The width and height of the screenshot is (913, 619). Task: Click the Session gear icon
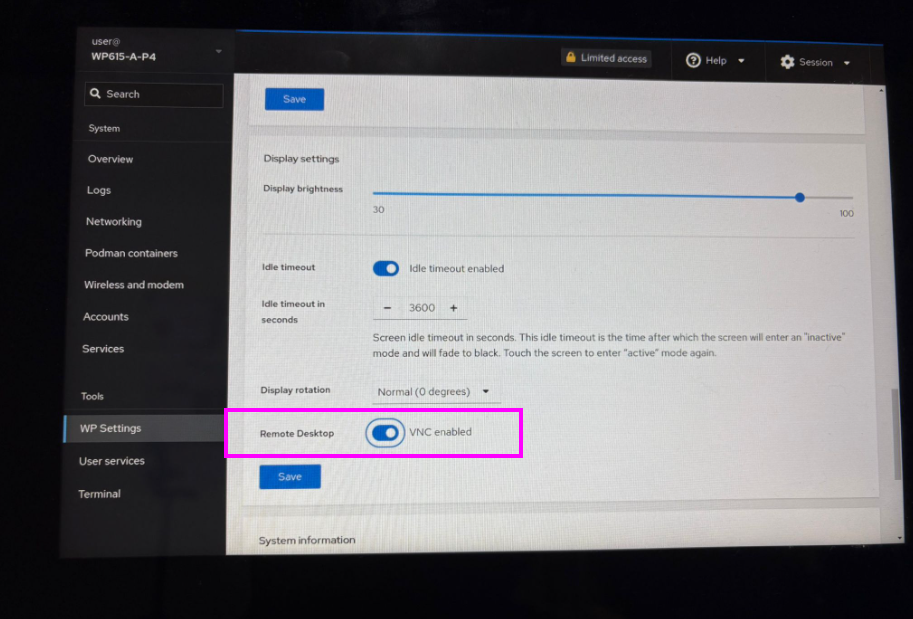[x=787, y=62]
